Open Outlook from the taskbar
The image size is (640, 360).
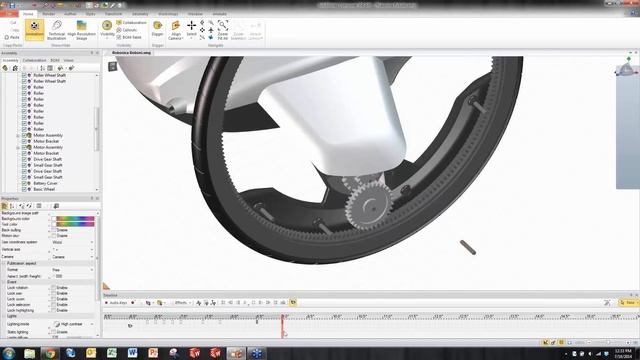91,353
